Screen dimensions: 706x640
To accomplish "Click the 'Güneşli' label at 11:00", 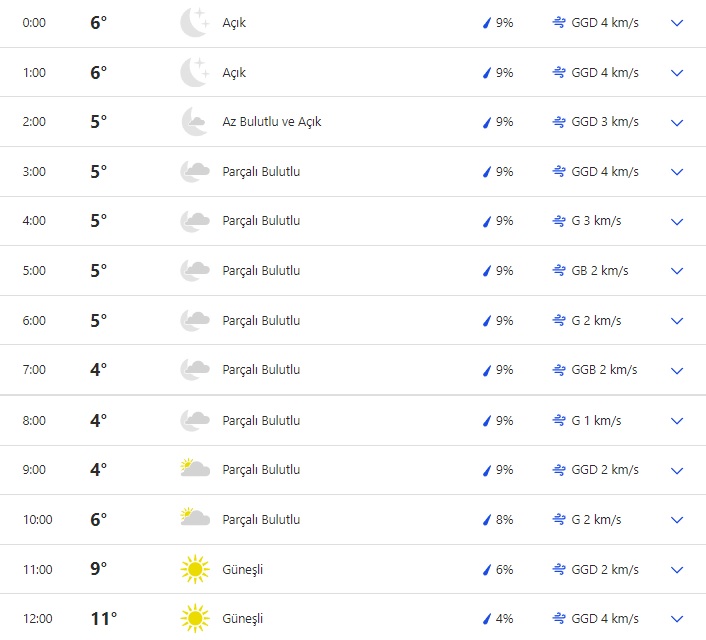I will point(243,569).
